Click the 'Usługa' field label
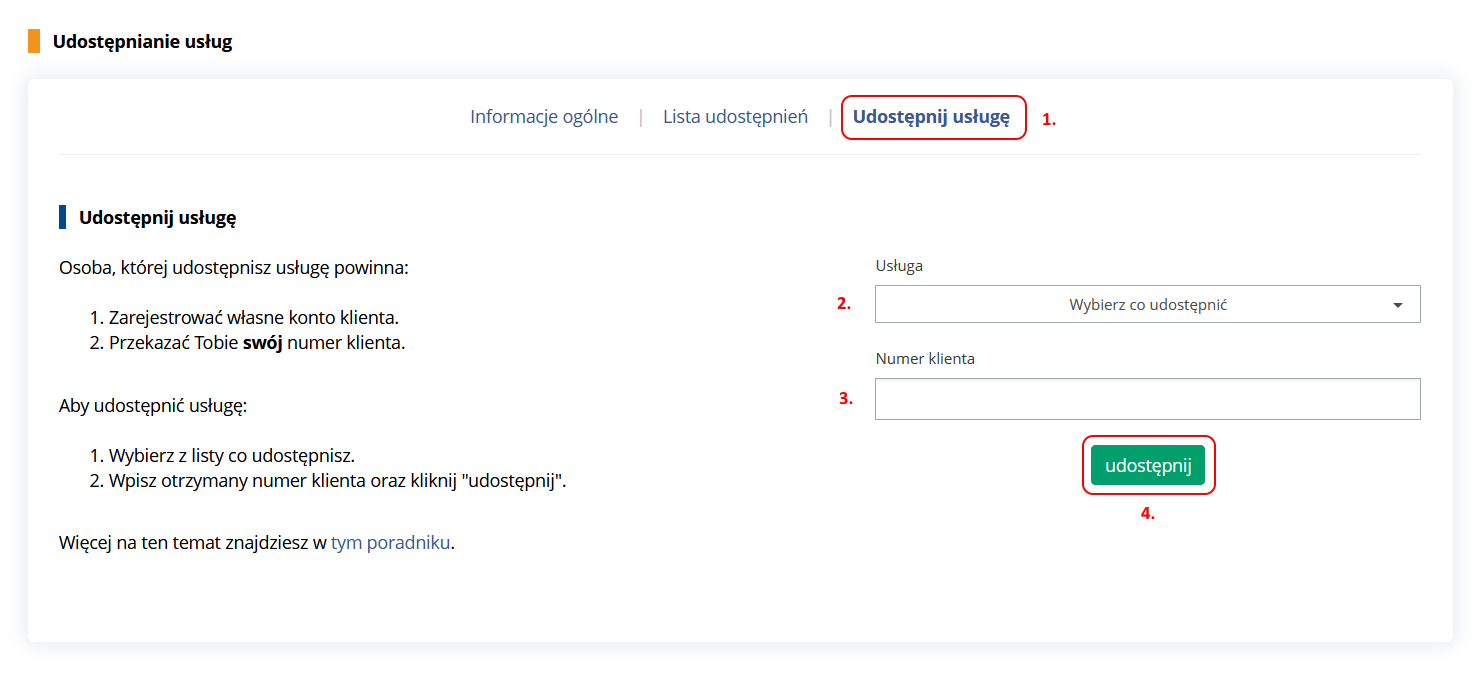The image size is (1479, 674). pyautogui.click(x=899, y=266)
